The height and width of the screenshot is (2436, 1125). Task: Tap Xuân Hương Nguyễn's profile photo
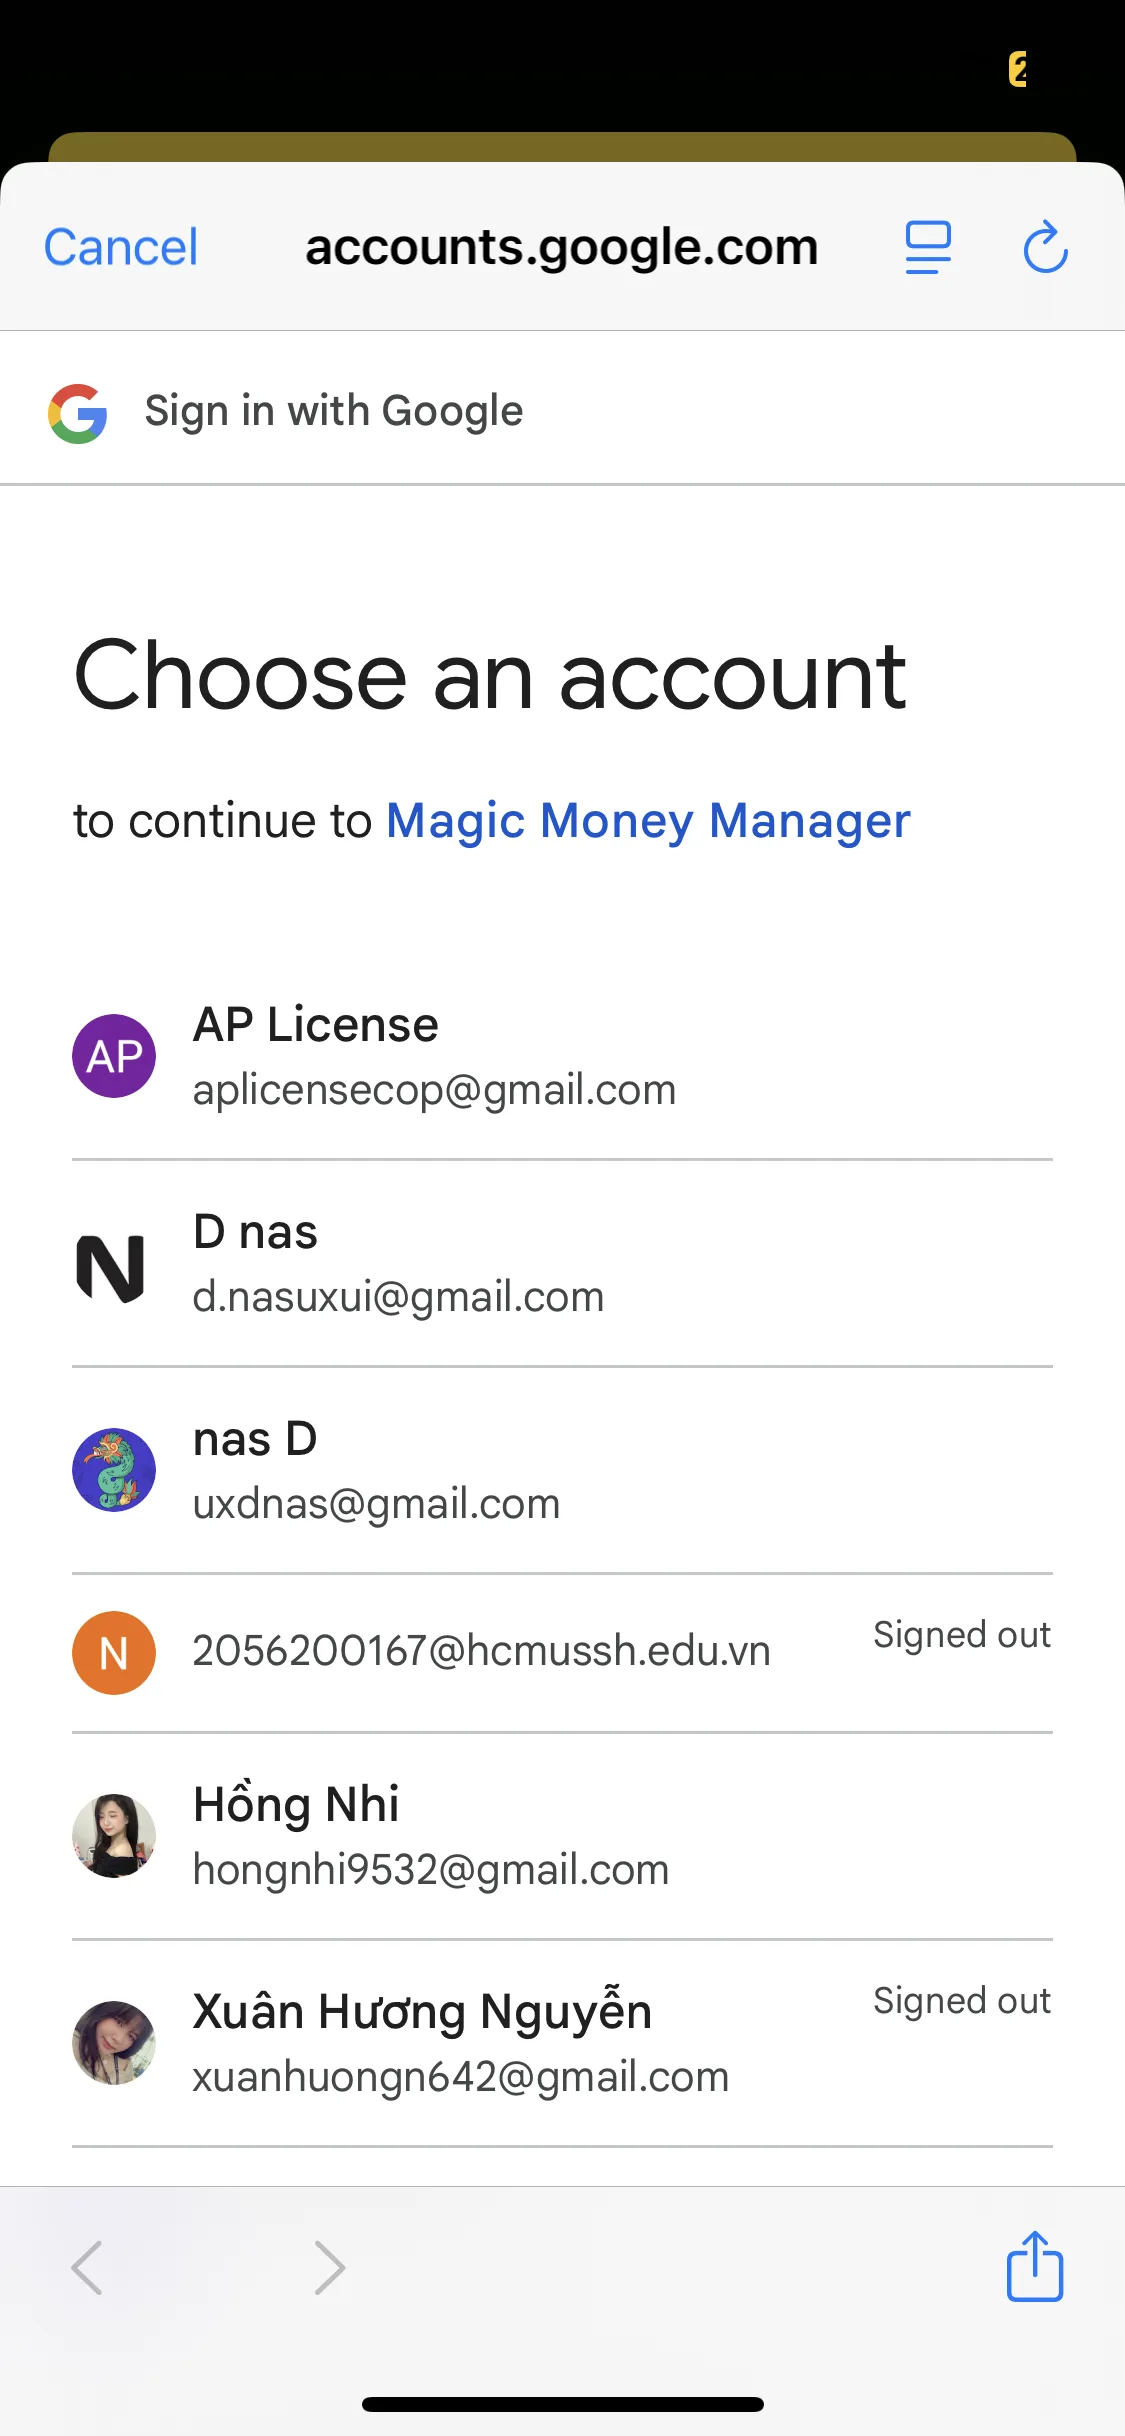[x=114, y=2043]
